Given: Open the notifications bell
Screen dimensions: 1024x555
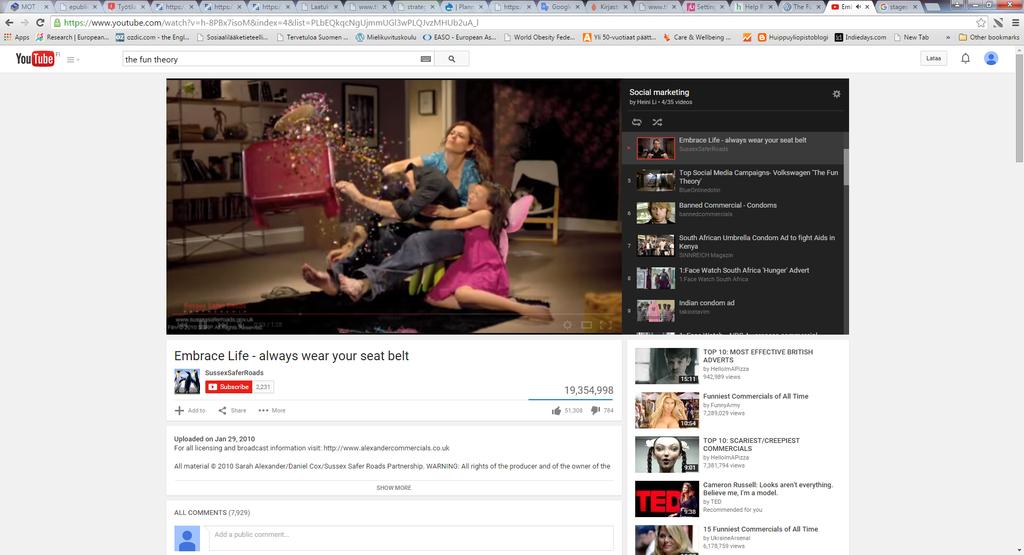Looking at the screenshot, I should point(965,58).
